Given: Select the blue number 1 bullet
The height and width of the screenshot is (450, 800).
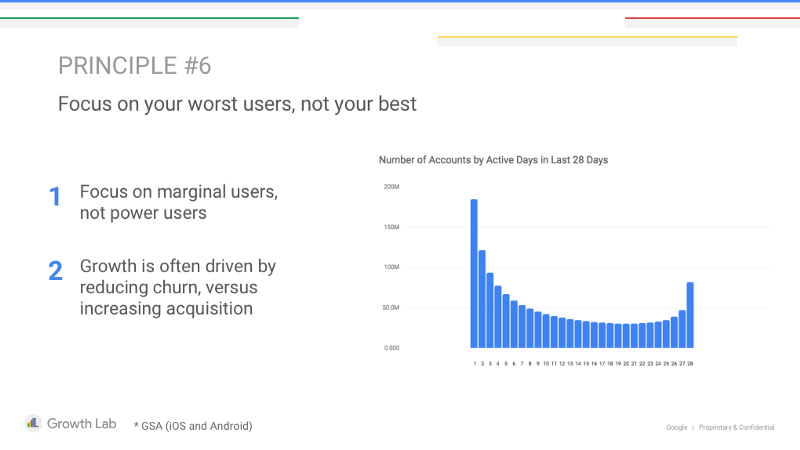Looking at the screenshot, I should tap(56, 197).
